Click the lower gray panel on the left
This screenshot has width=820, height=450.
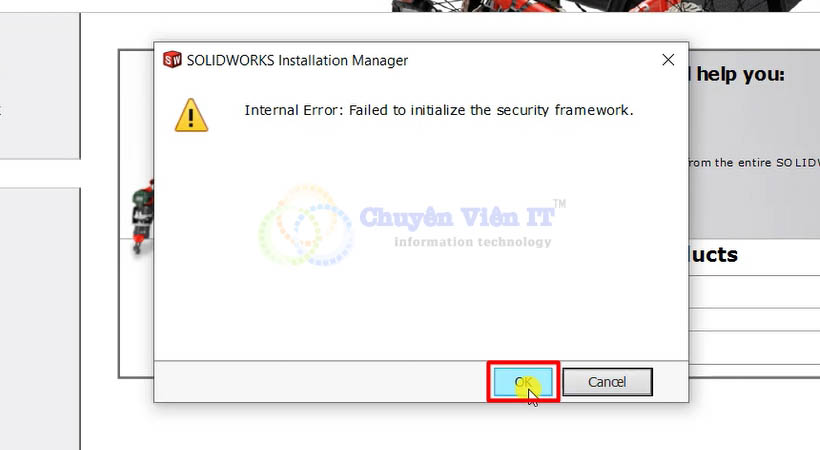pyautogui.click(x=40, y=318)
